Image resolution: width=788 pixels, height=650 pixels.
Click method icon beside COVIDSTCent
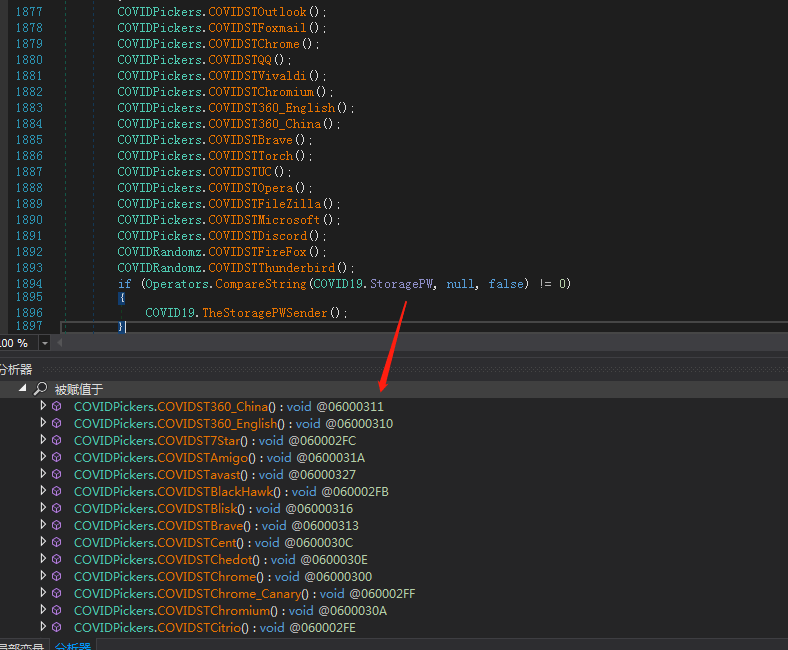57,542
